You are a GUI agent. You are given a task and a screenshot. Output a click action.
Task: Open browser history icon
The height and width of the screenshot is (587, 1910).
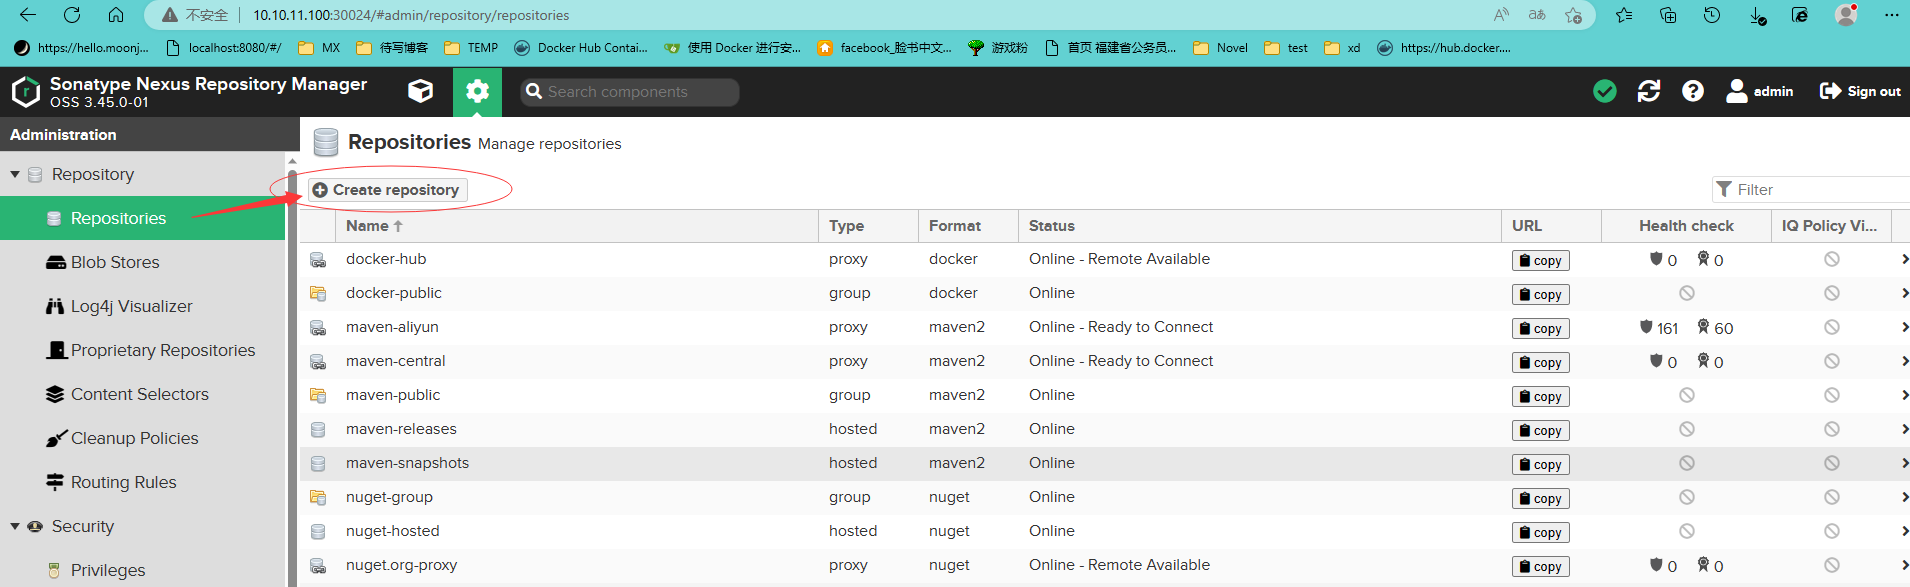[x=1712, y=15]
